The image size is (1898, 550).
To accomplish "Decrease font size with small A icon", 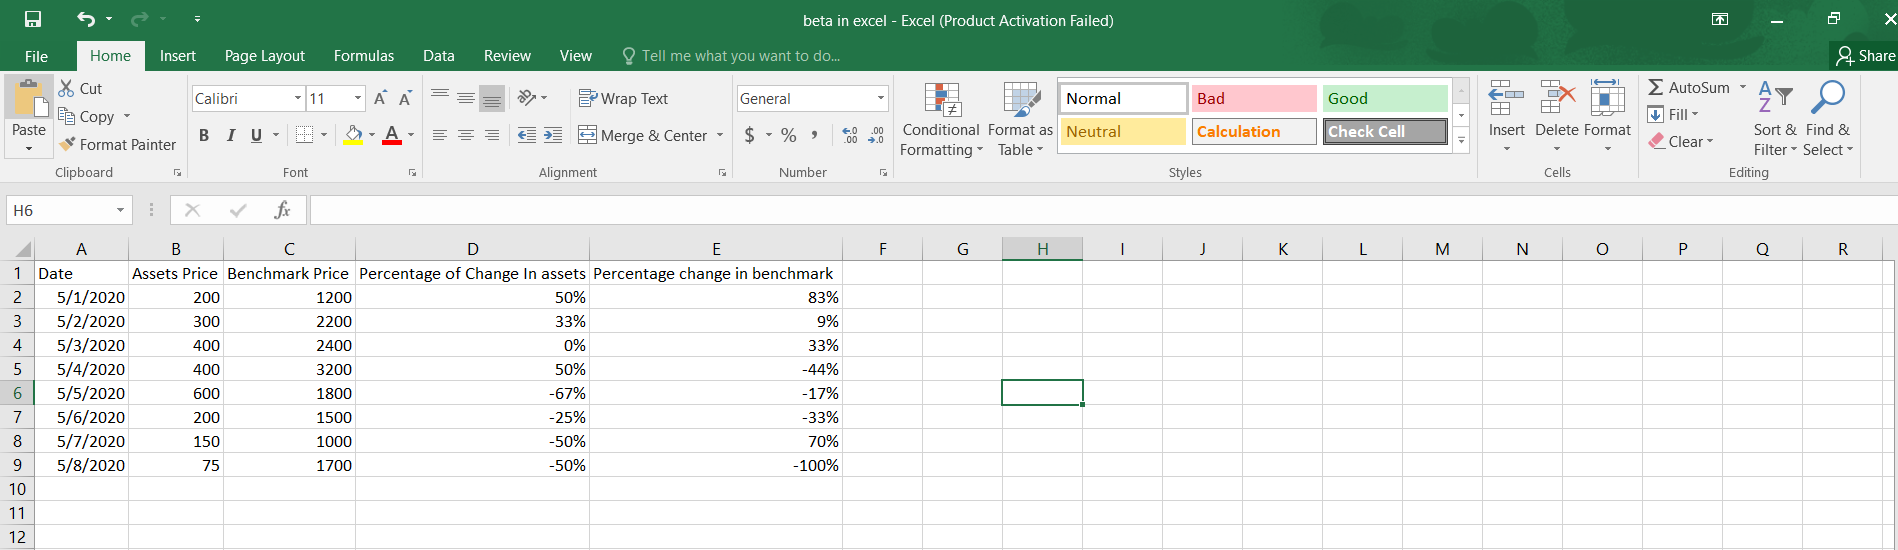I will coord(405,98).
